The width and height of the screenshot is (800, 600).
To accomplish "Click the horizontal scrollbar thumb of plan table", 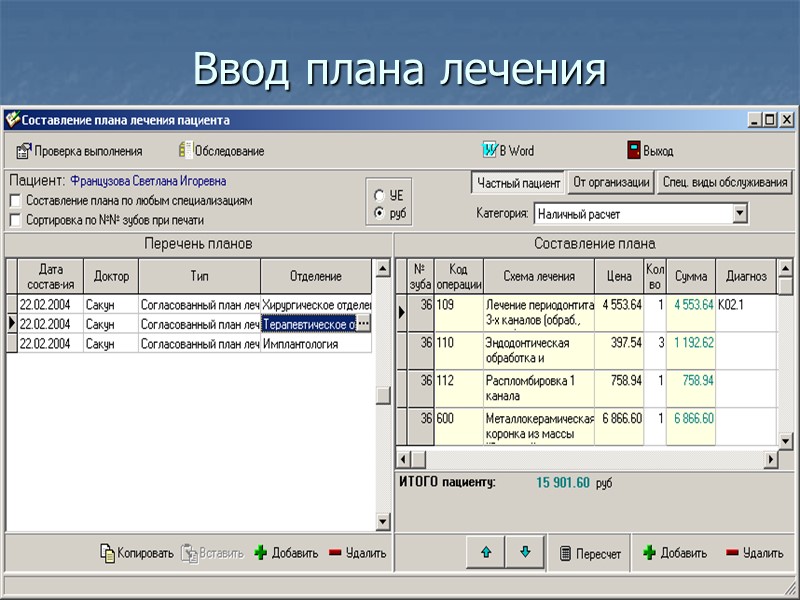I will (418, 459).
